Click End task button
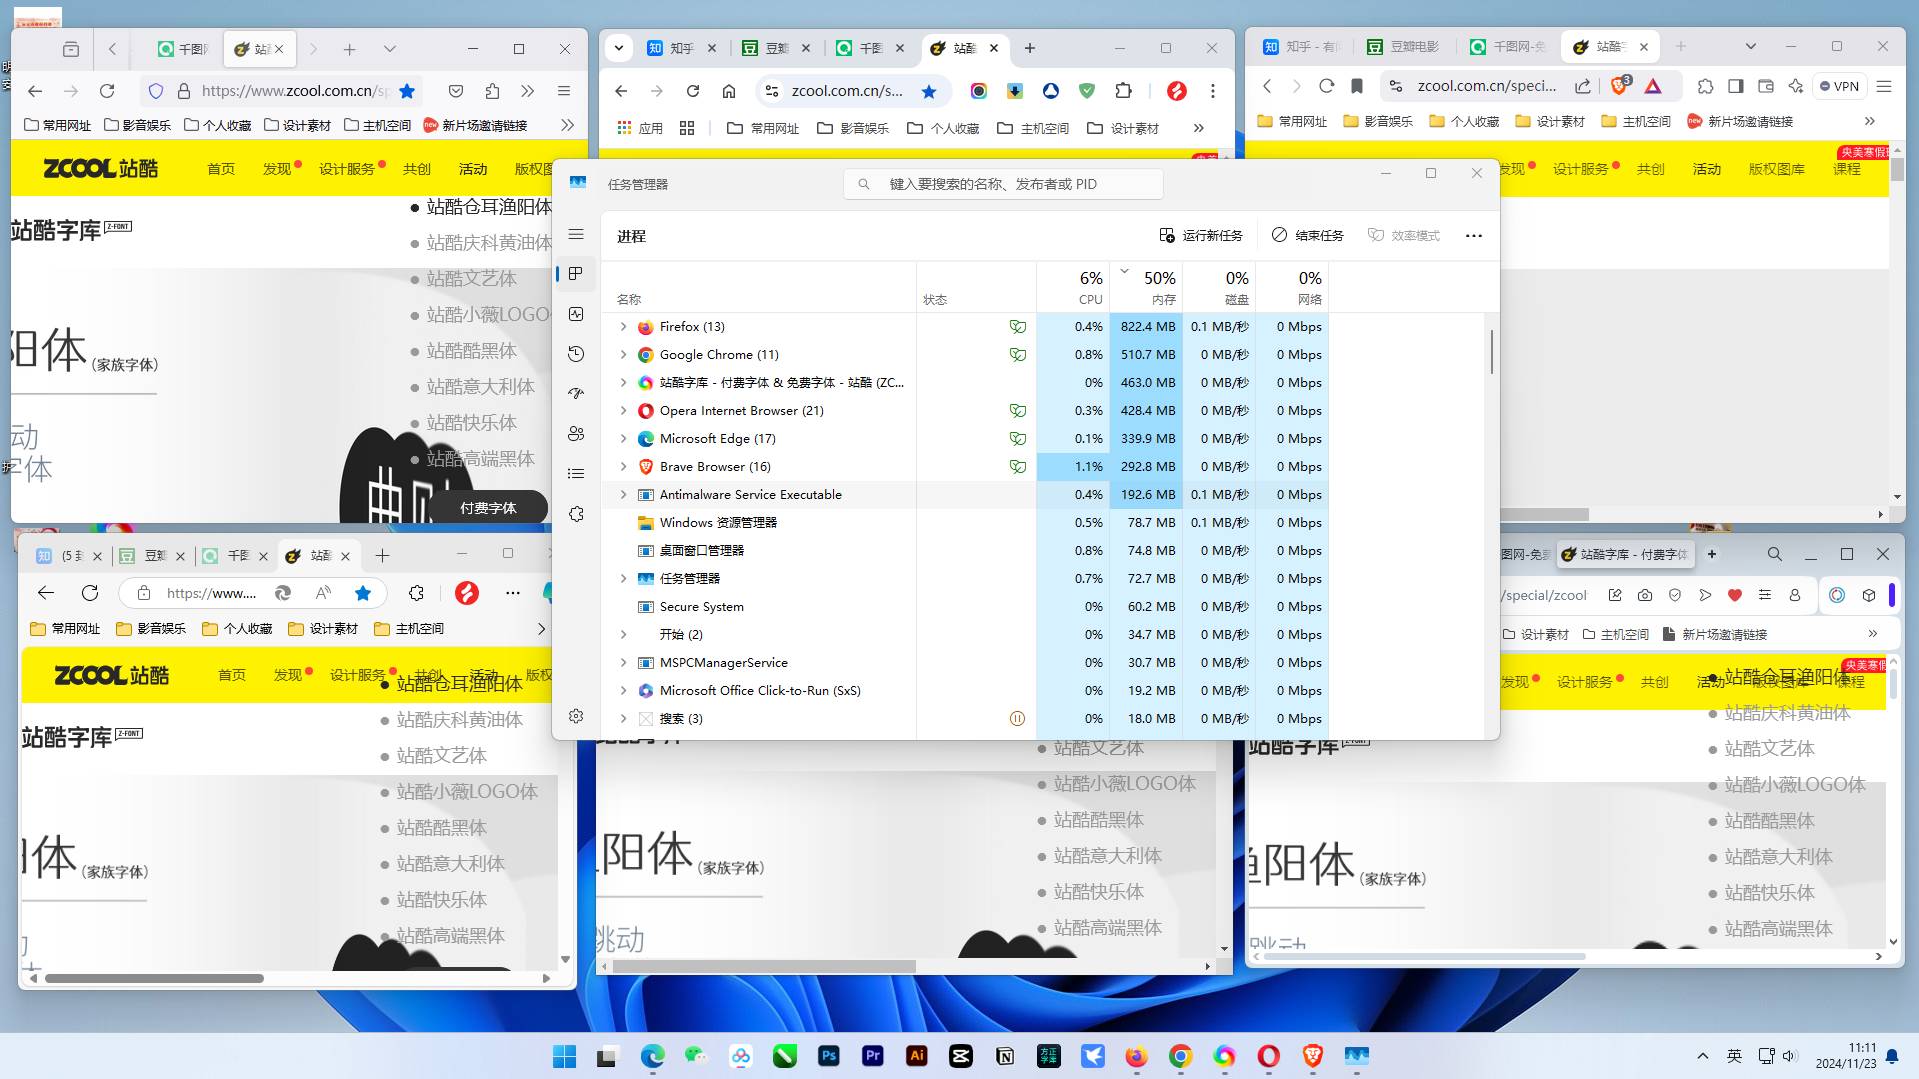This screenshot has height=1079, width=1919. (1308, 236)
